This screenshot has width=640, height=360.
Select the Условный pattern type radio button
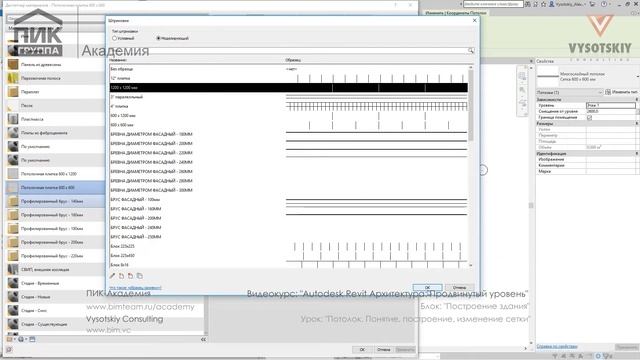(x=115, y=38)
